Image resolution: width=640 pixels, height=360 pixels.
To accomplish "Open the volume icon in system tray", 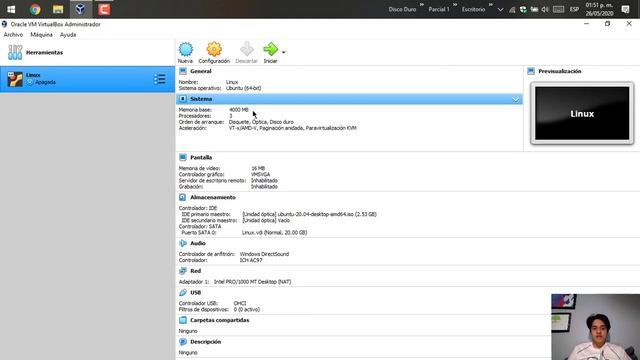I will [x=545, y=9].
